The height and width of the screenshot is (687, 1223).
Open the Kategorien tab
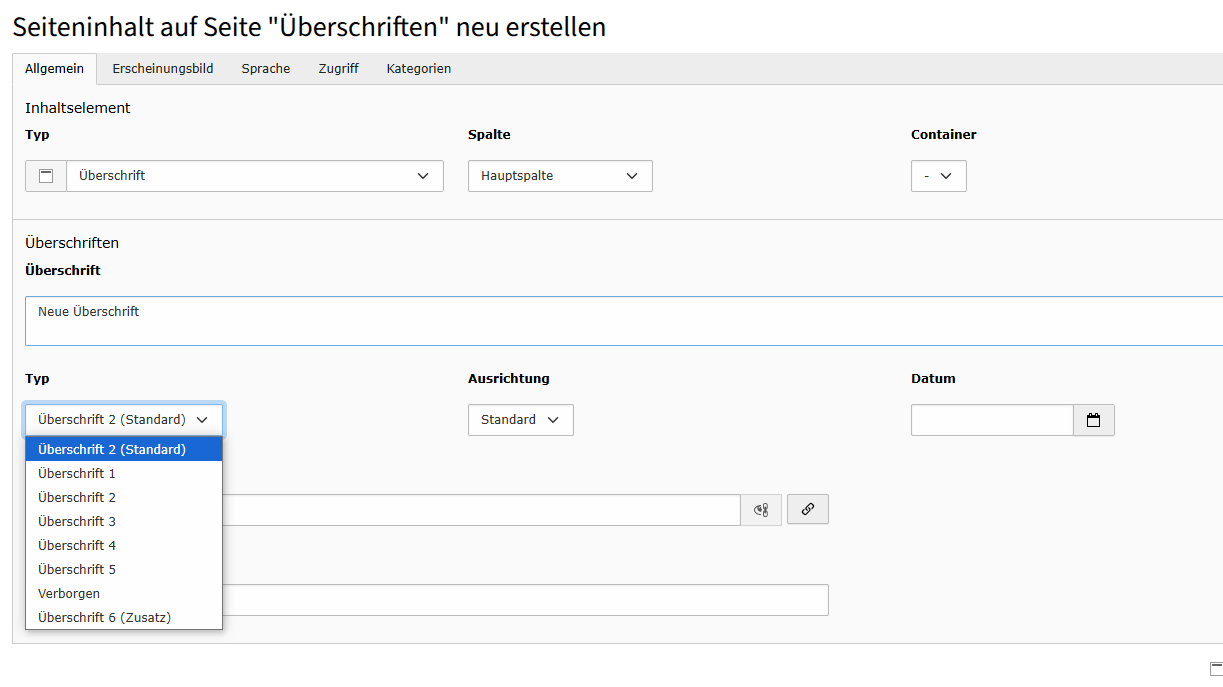418,68
